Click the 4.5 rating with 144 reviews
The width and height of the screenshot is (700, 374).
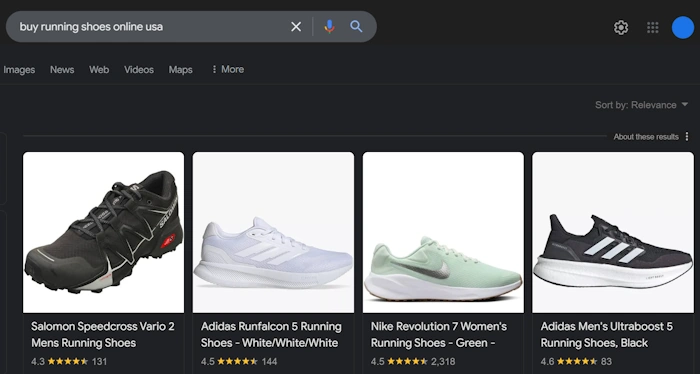tap(239, 362)
